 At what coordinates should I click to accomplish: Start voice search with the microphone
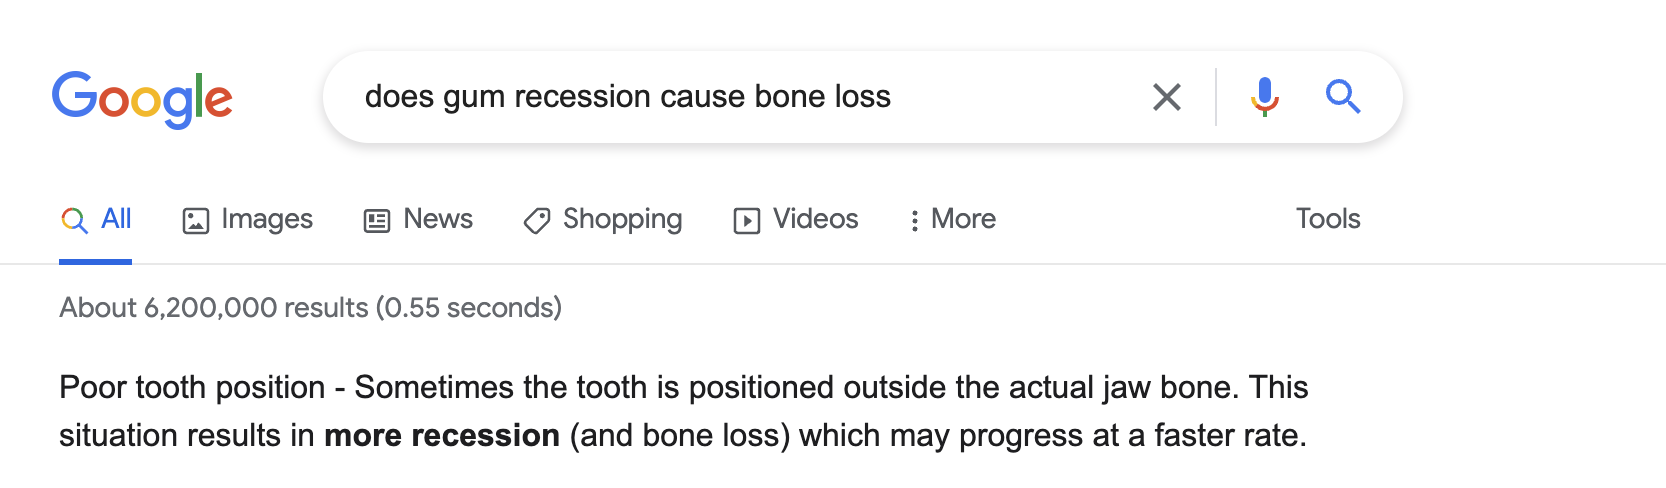tap(1264, 97)
